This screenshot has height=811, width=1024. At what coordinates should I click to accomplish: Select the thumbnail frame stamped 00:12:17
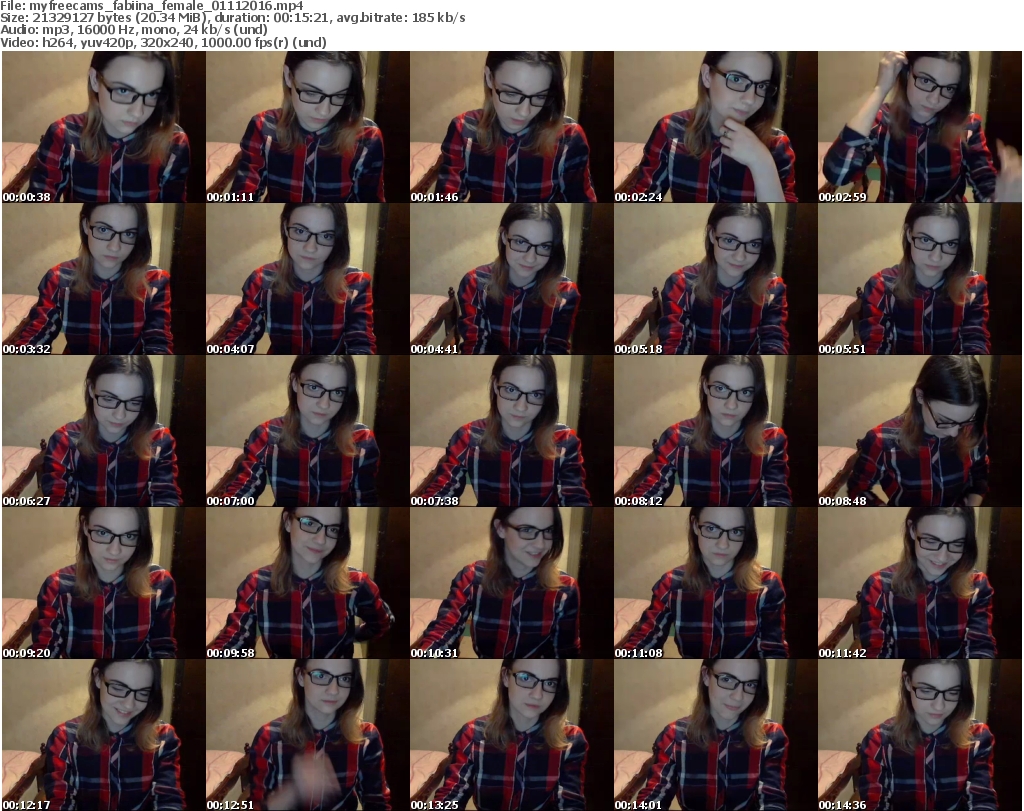104,735
